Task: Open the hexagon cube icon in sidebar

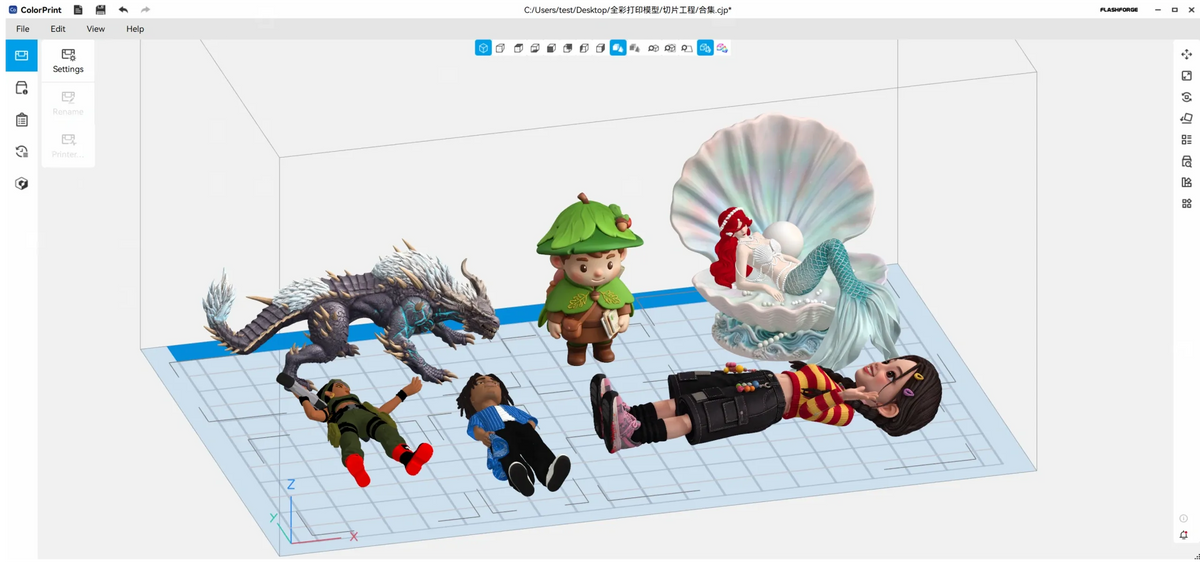Action: 21,184
